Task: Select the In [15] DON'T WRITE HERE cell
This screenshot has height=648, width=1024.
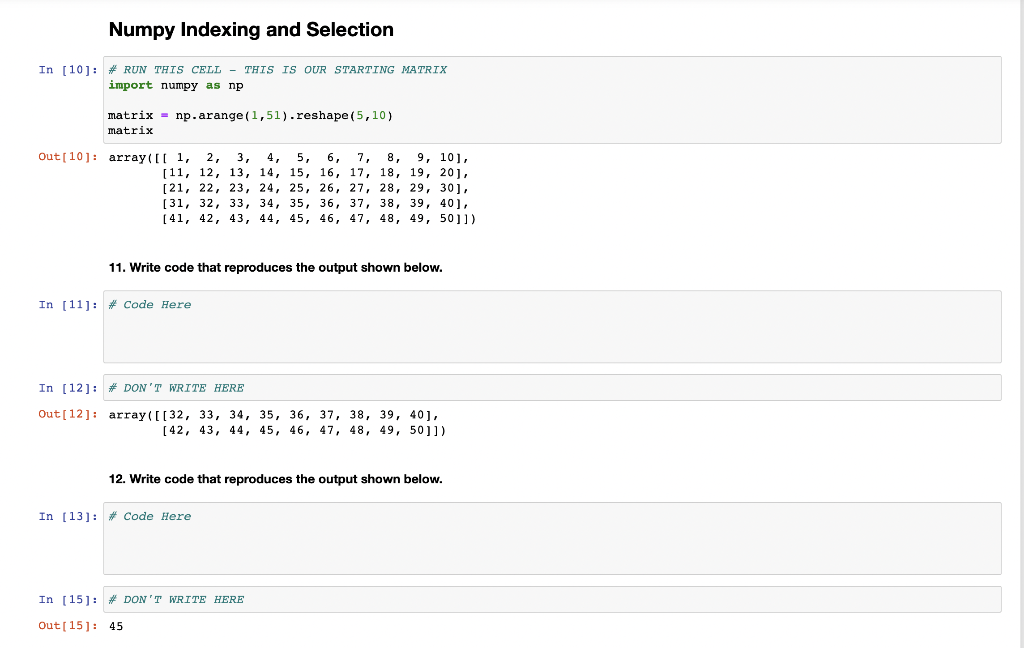Action: (552, 600)
